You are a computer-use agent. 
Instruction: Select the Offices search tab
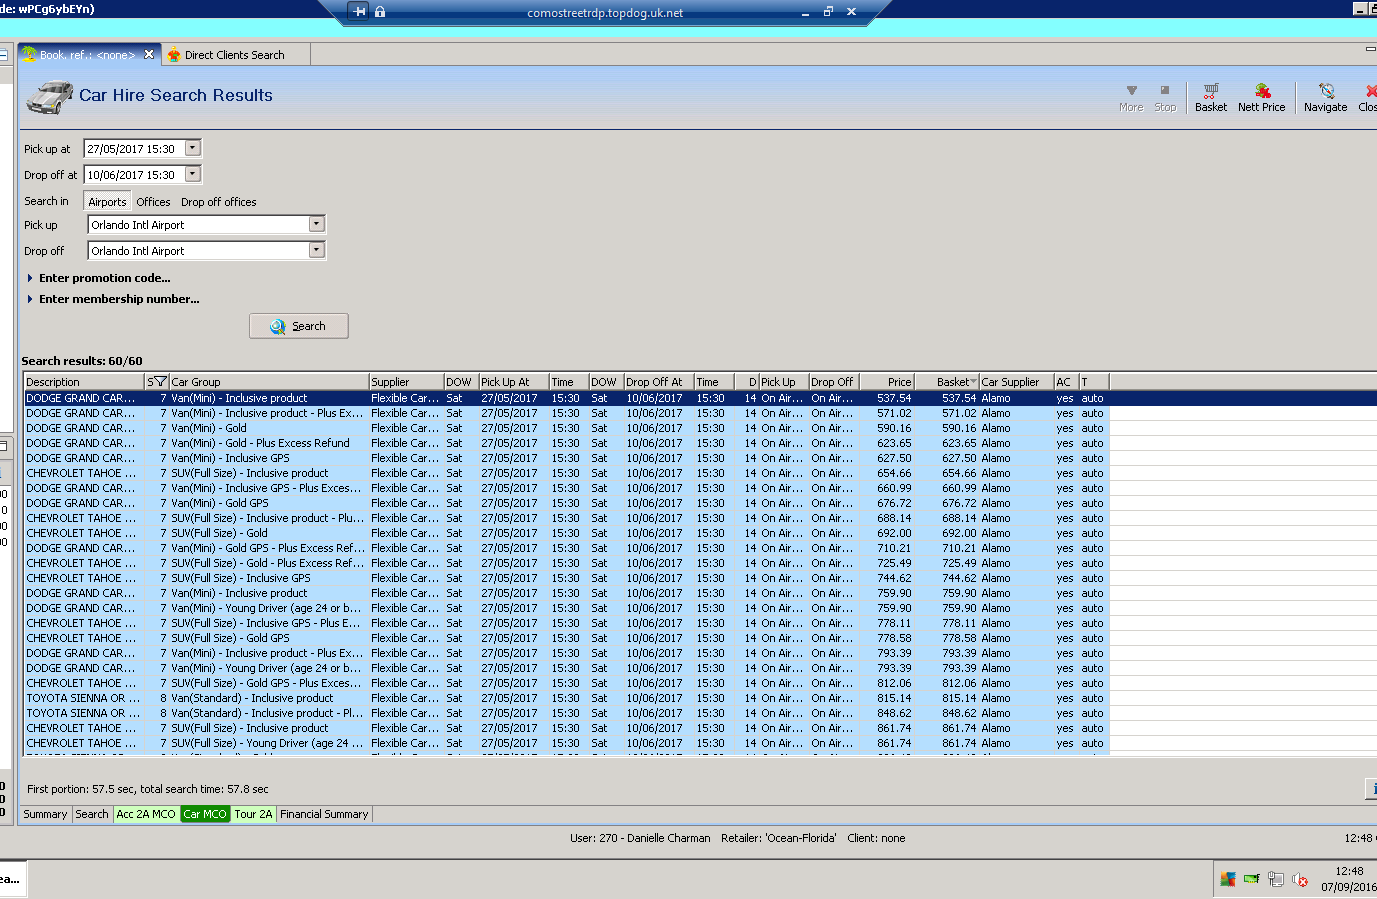click(x=153, y=201)
